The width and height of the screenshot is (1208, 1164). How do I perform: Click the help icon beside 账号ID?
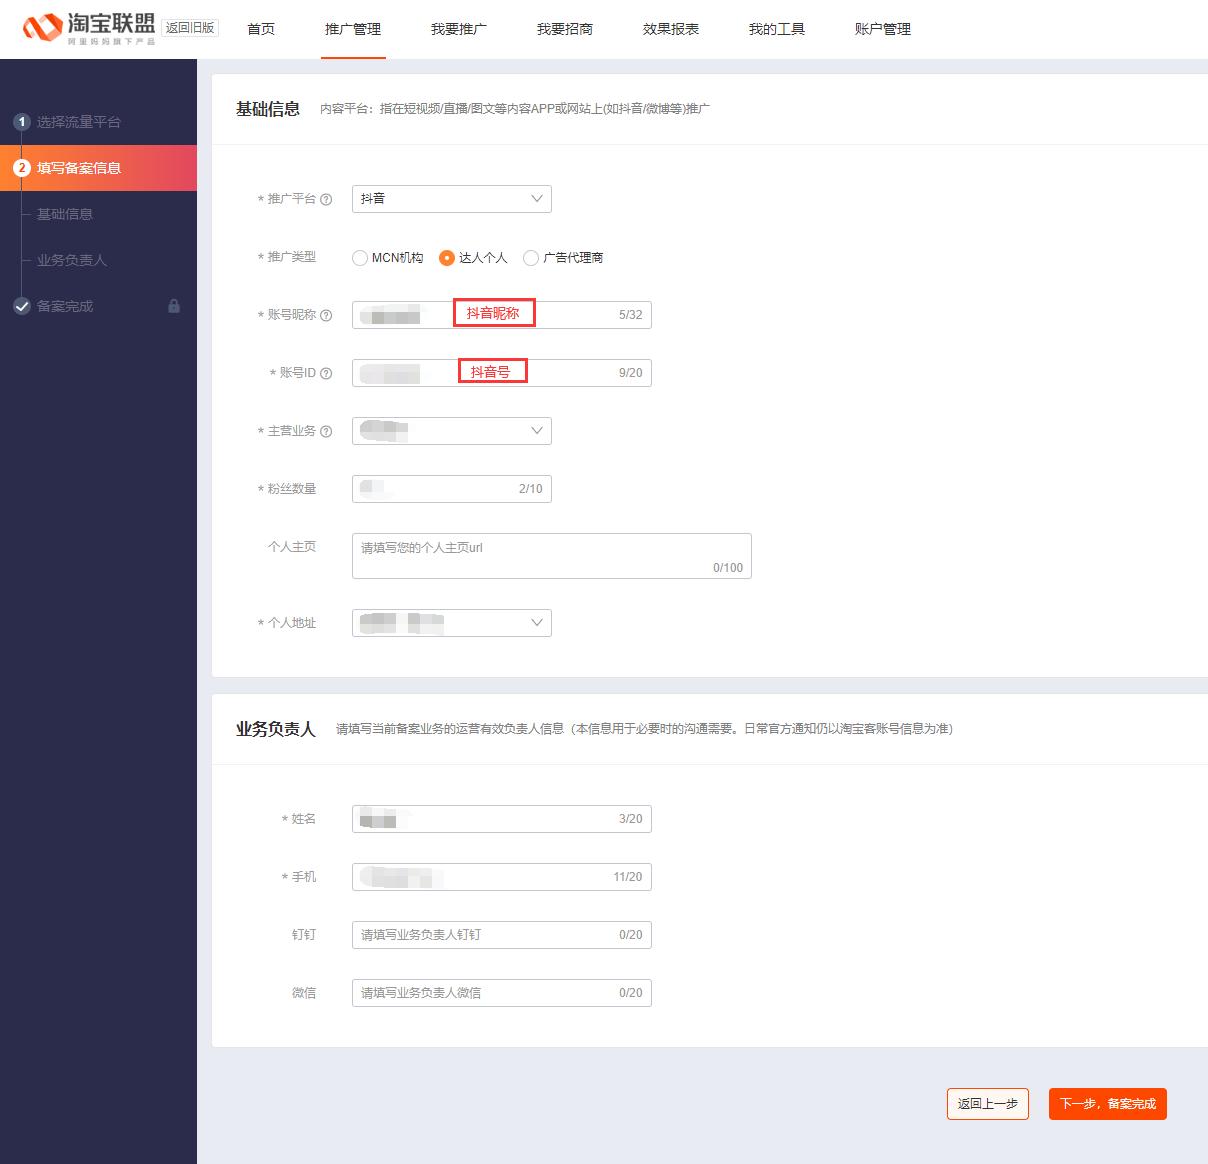(x=328, y=372)
